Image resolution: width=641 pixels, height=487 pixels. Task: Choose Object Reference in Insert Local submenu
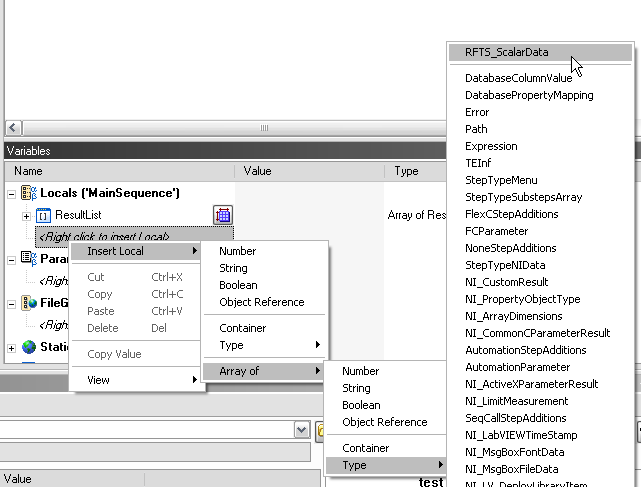[262, 302]
